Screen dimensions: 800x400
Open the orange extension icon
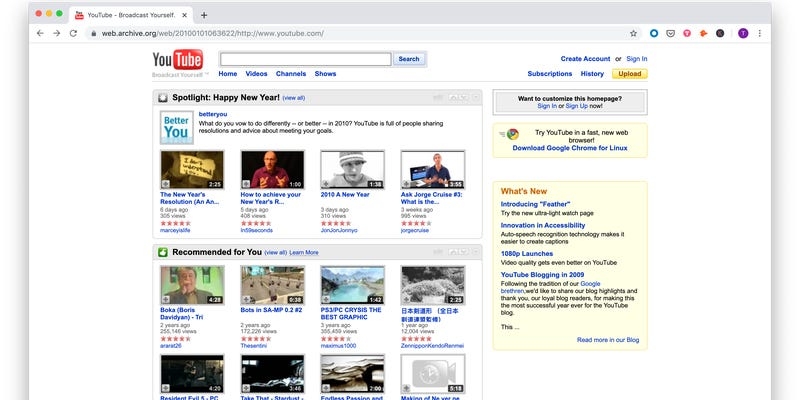point(703,33)
